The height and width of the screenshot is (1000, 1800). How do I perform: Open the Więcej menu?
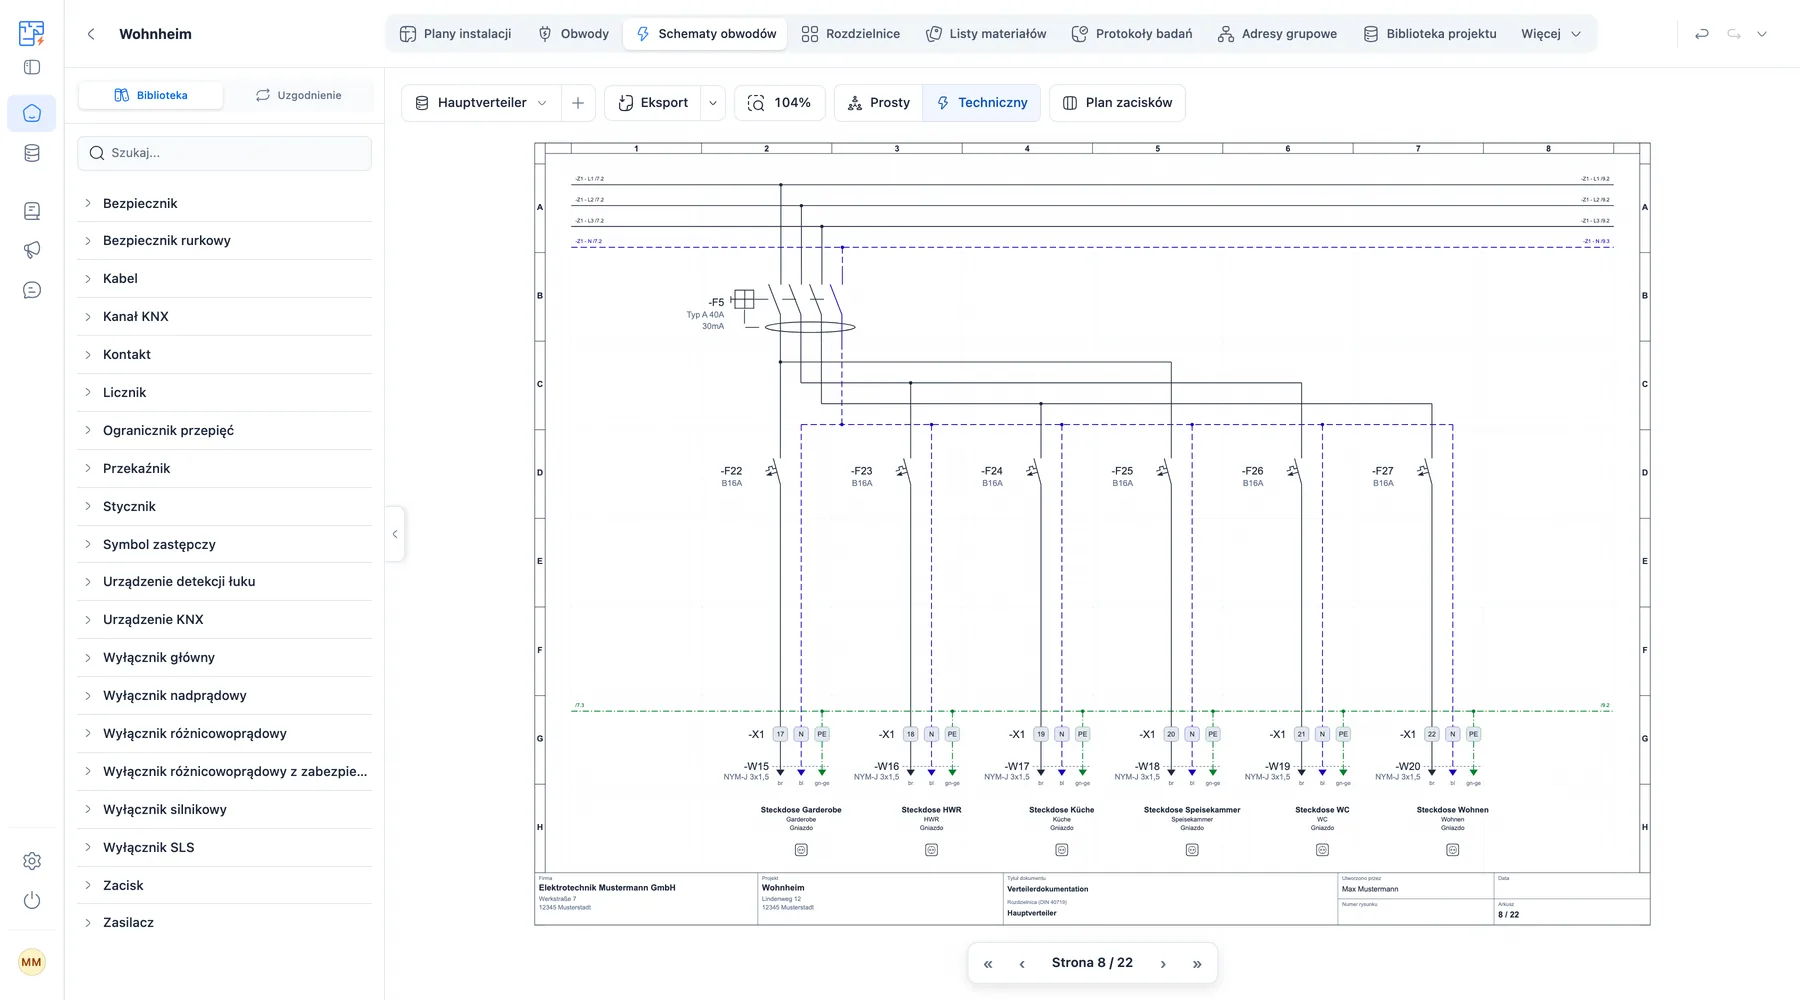tap(1551, 34)
